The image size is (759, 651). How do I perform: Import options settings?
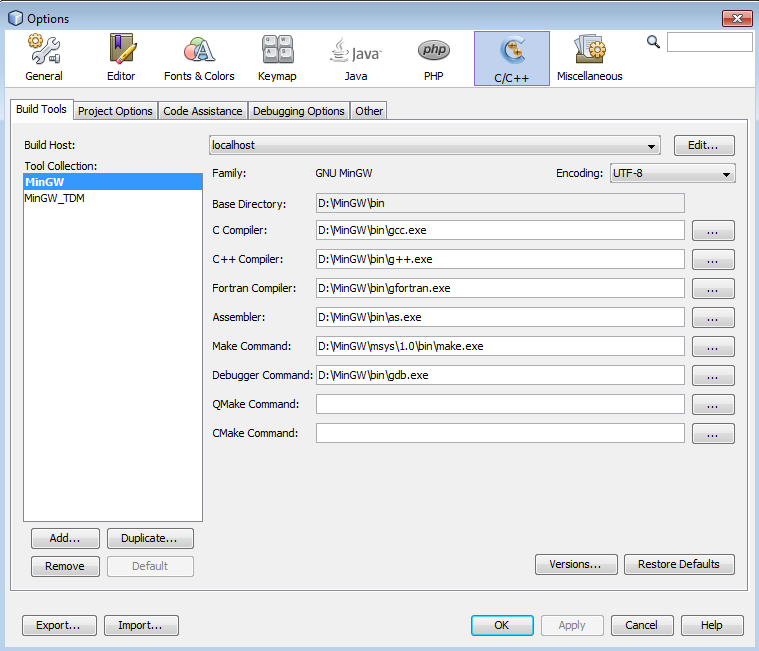point(141,625)
